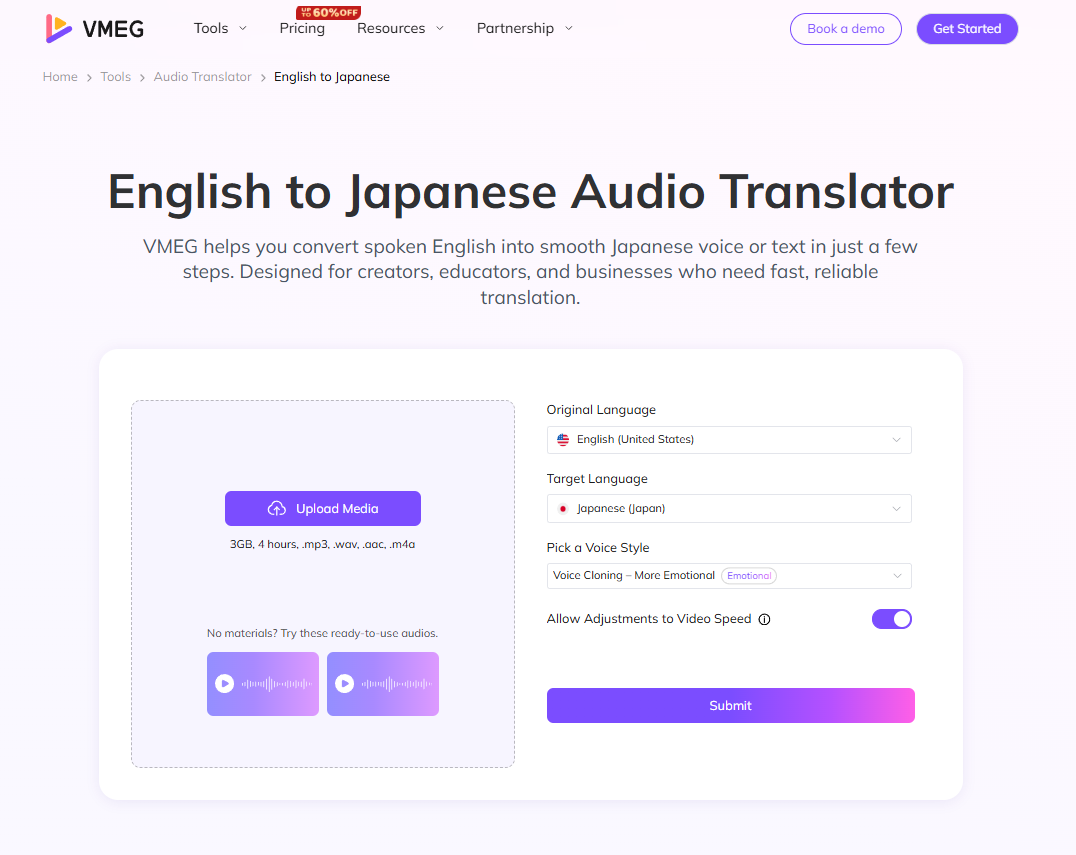Play the second sample audio

tap(344, 683)
